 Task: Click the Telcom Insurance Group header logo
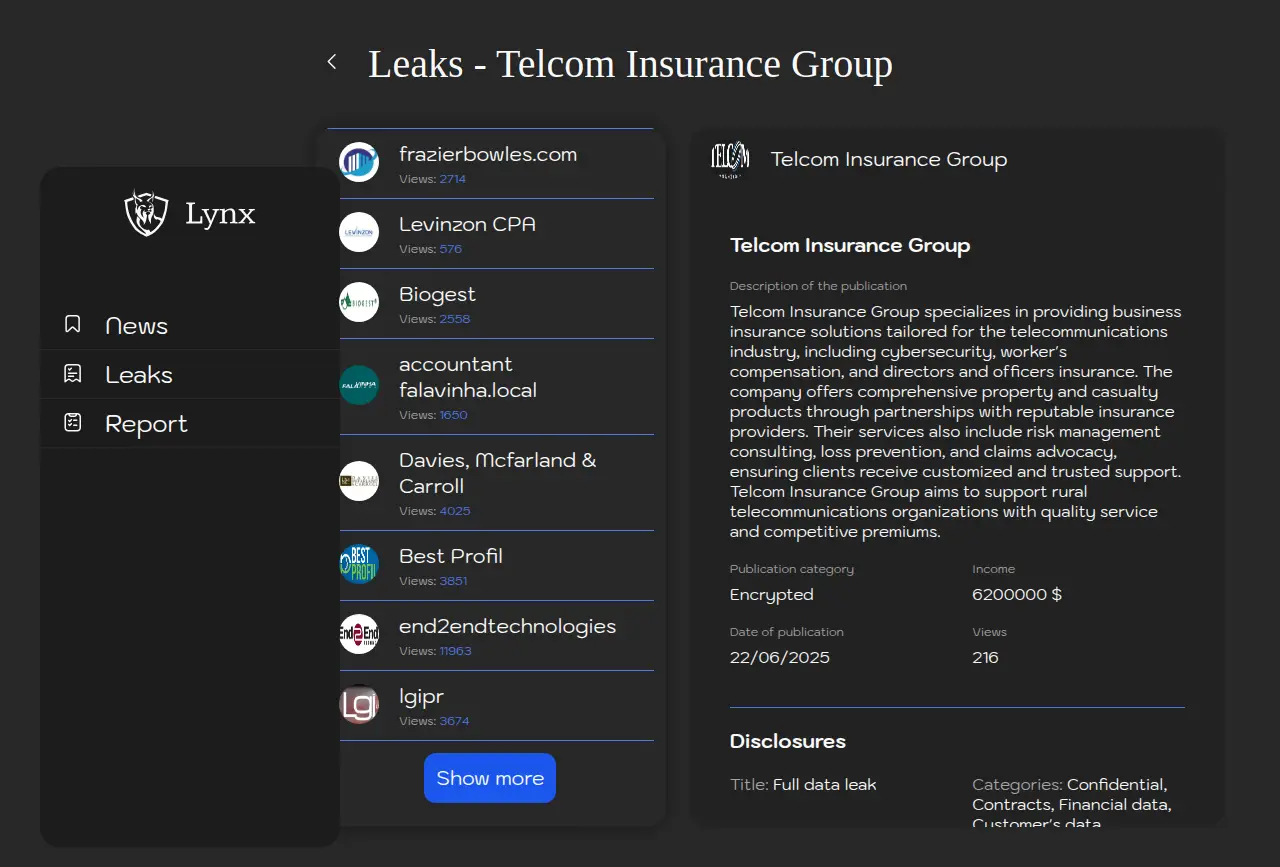pos(730,158)
